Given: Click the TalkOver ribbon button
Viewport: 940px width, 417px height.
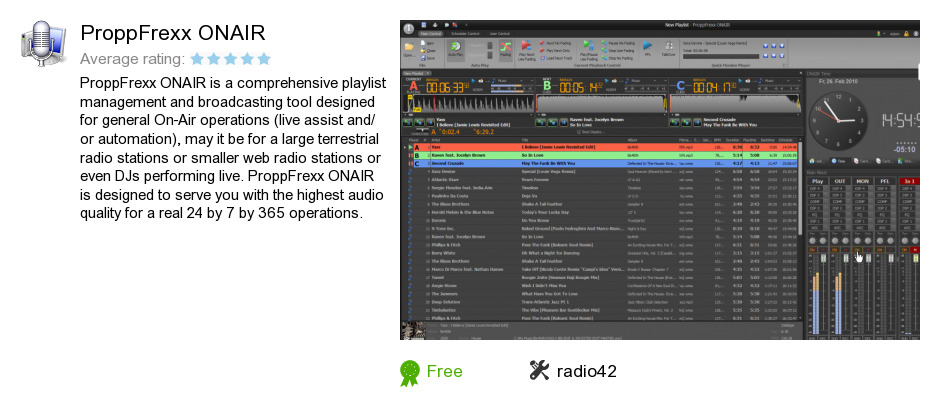Looking at the screenshot, I should tap(668, 47).
